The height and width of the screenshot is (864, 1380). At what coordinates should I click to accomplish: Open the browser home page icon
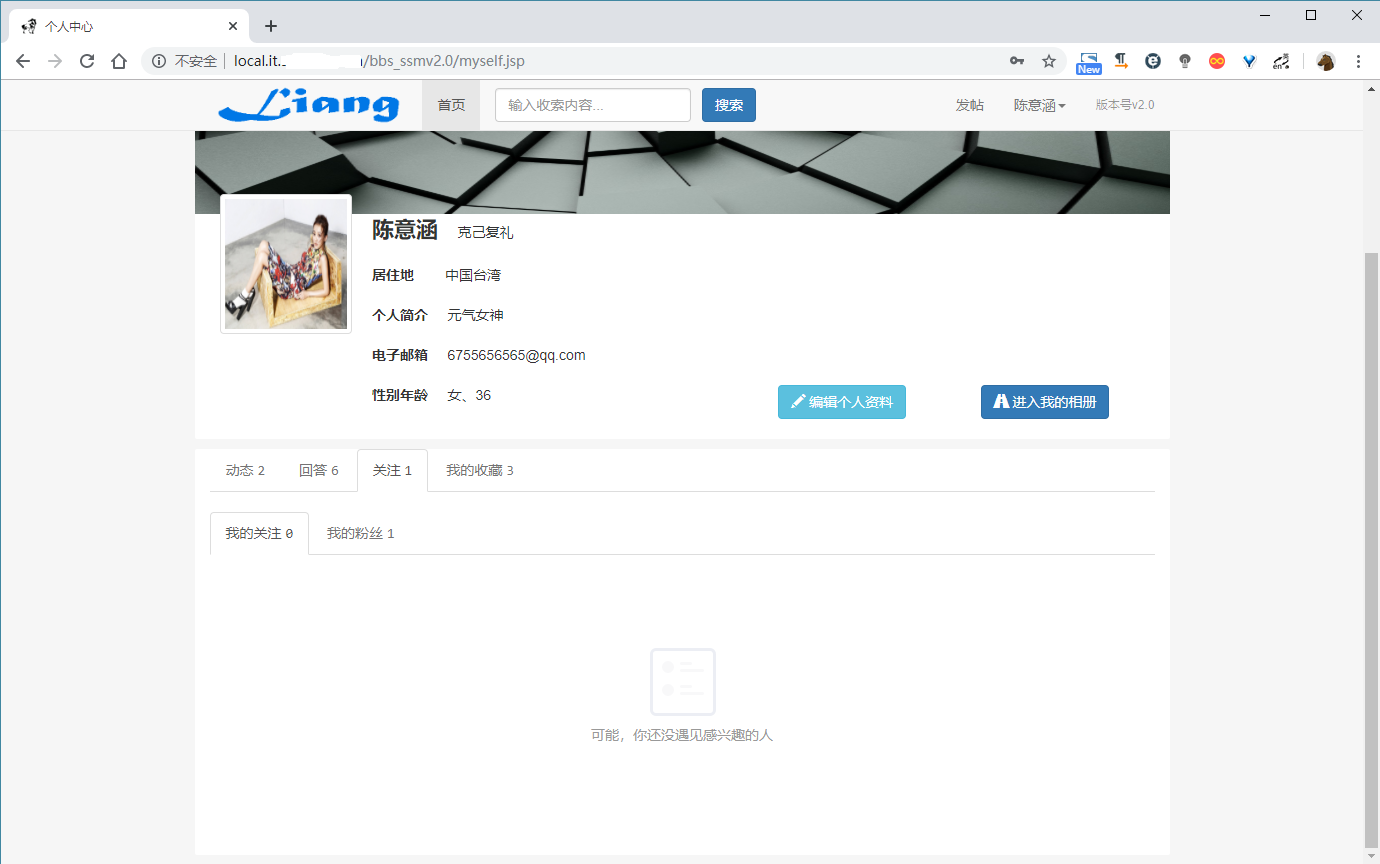[x=119, y=61]
